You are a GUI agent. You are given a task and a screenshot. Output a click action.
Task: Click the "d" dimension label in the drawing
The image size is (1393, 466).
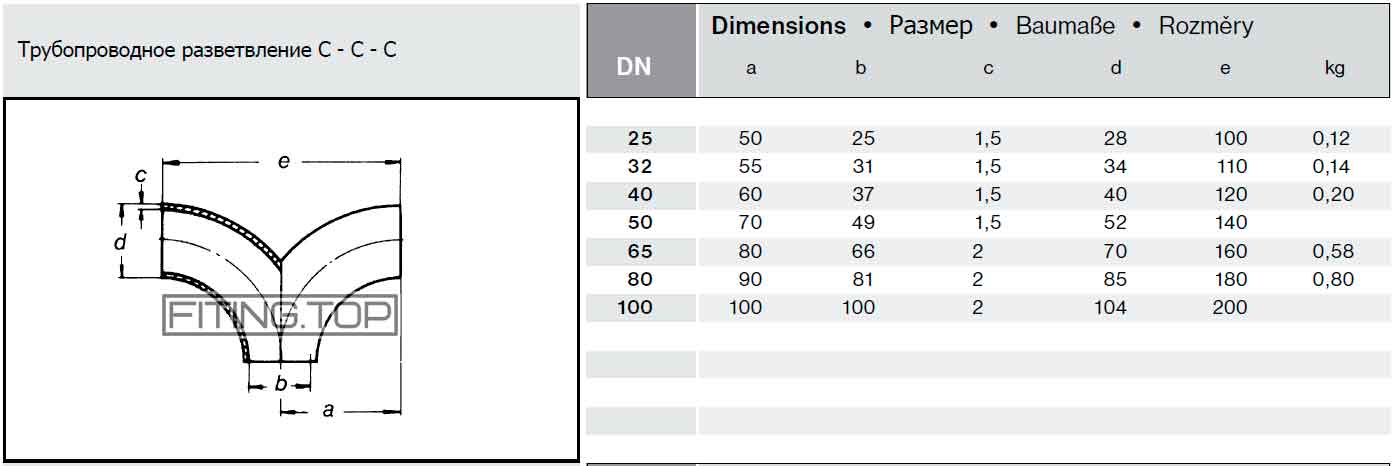[119, 242]
